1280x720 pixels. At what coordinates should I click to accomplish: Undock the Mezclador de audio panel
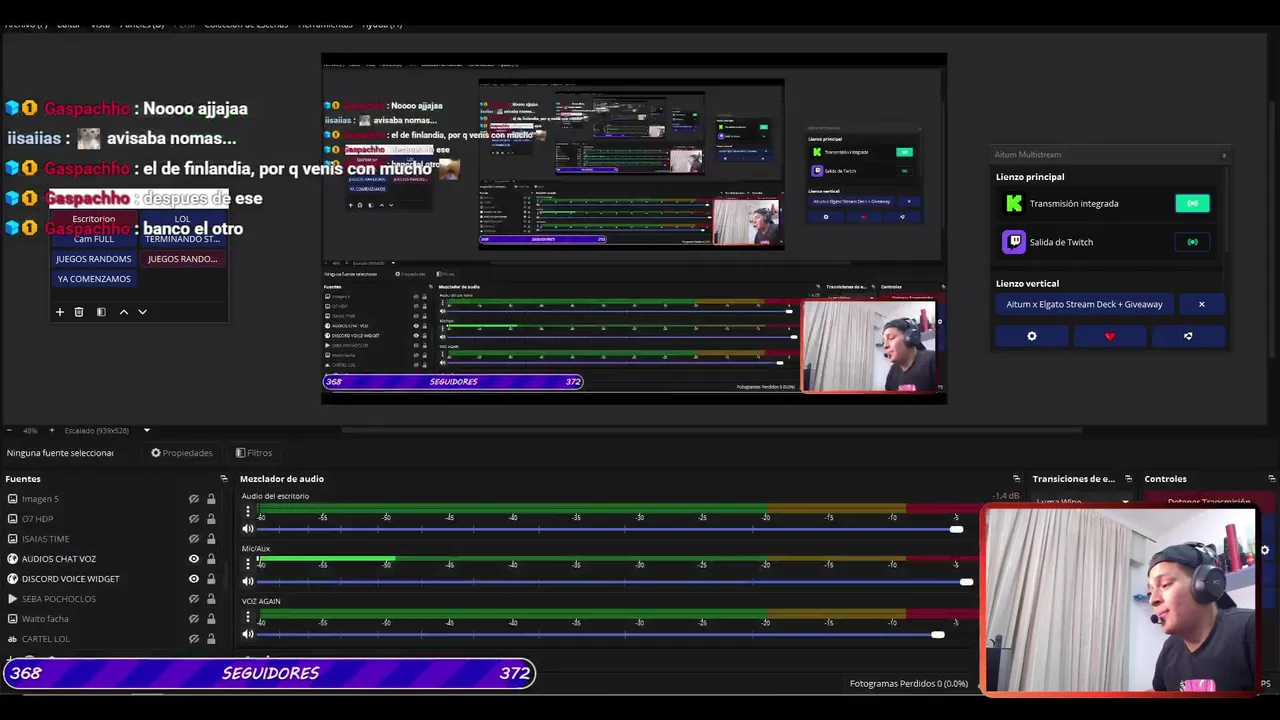click(1016, 479)
